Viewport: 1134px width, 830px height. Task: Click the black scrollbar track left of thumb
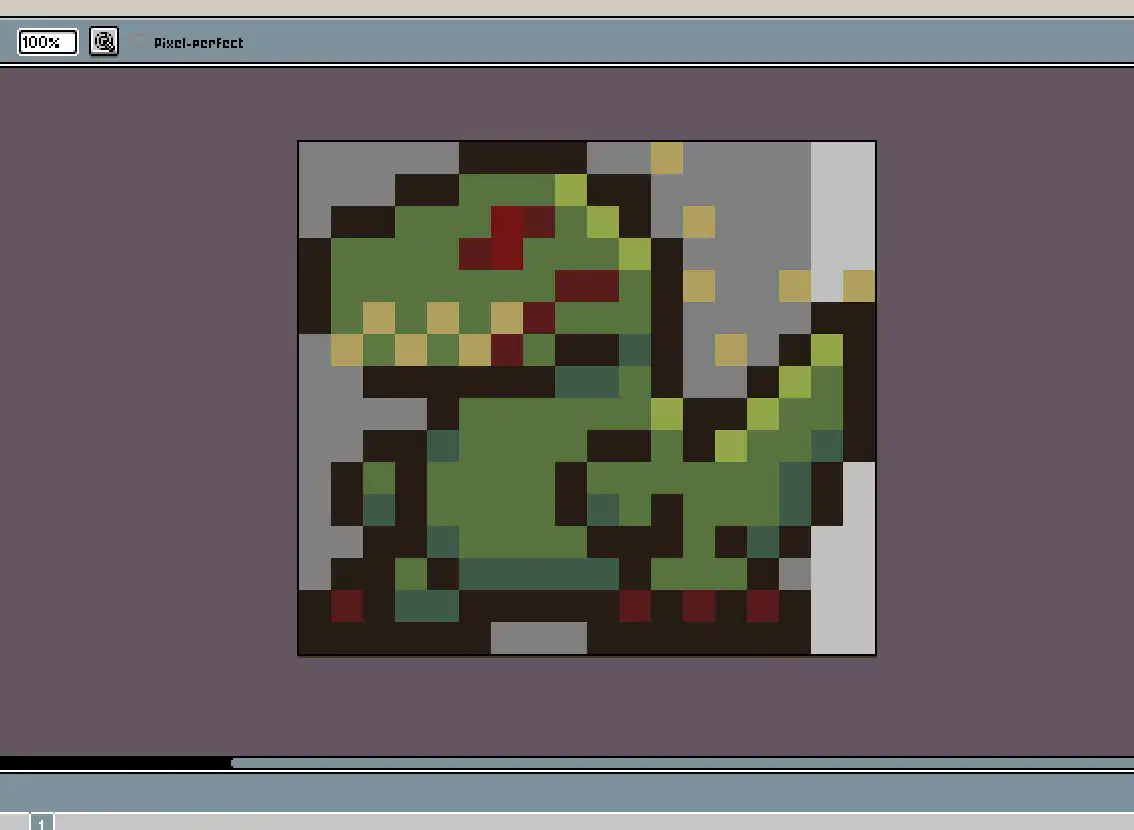(x=115, y=763)
